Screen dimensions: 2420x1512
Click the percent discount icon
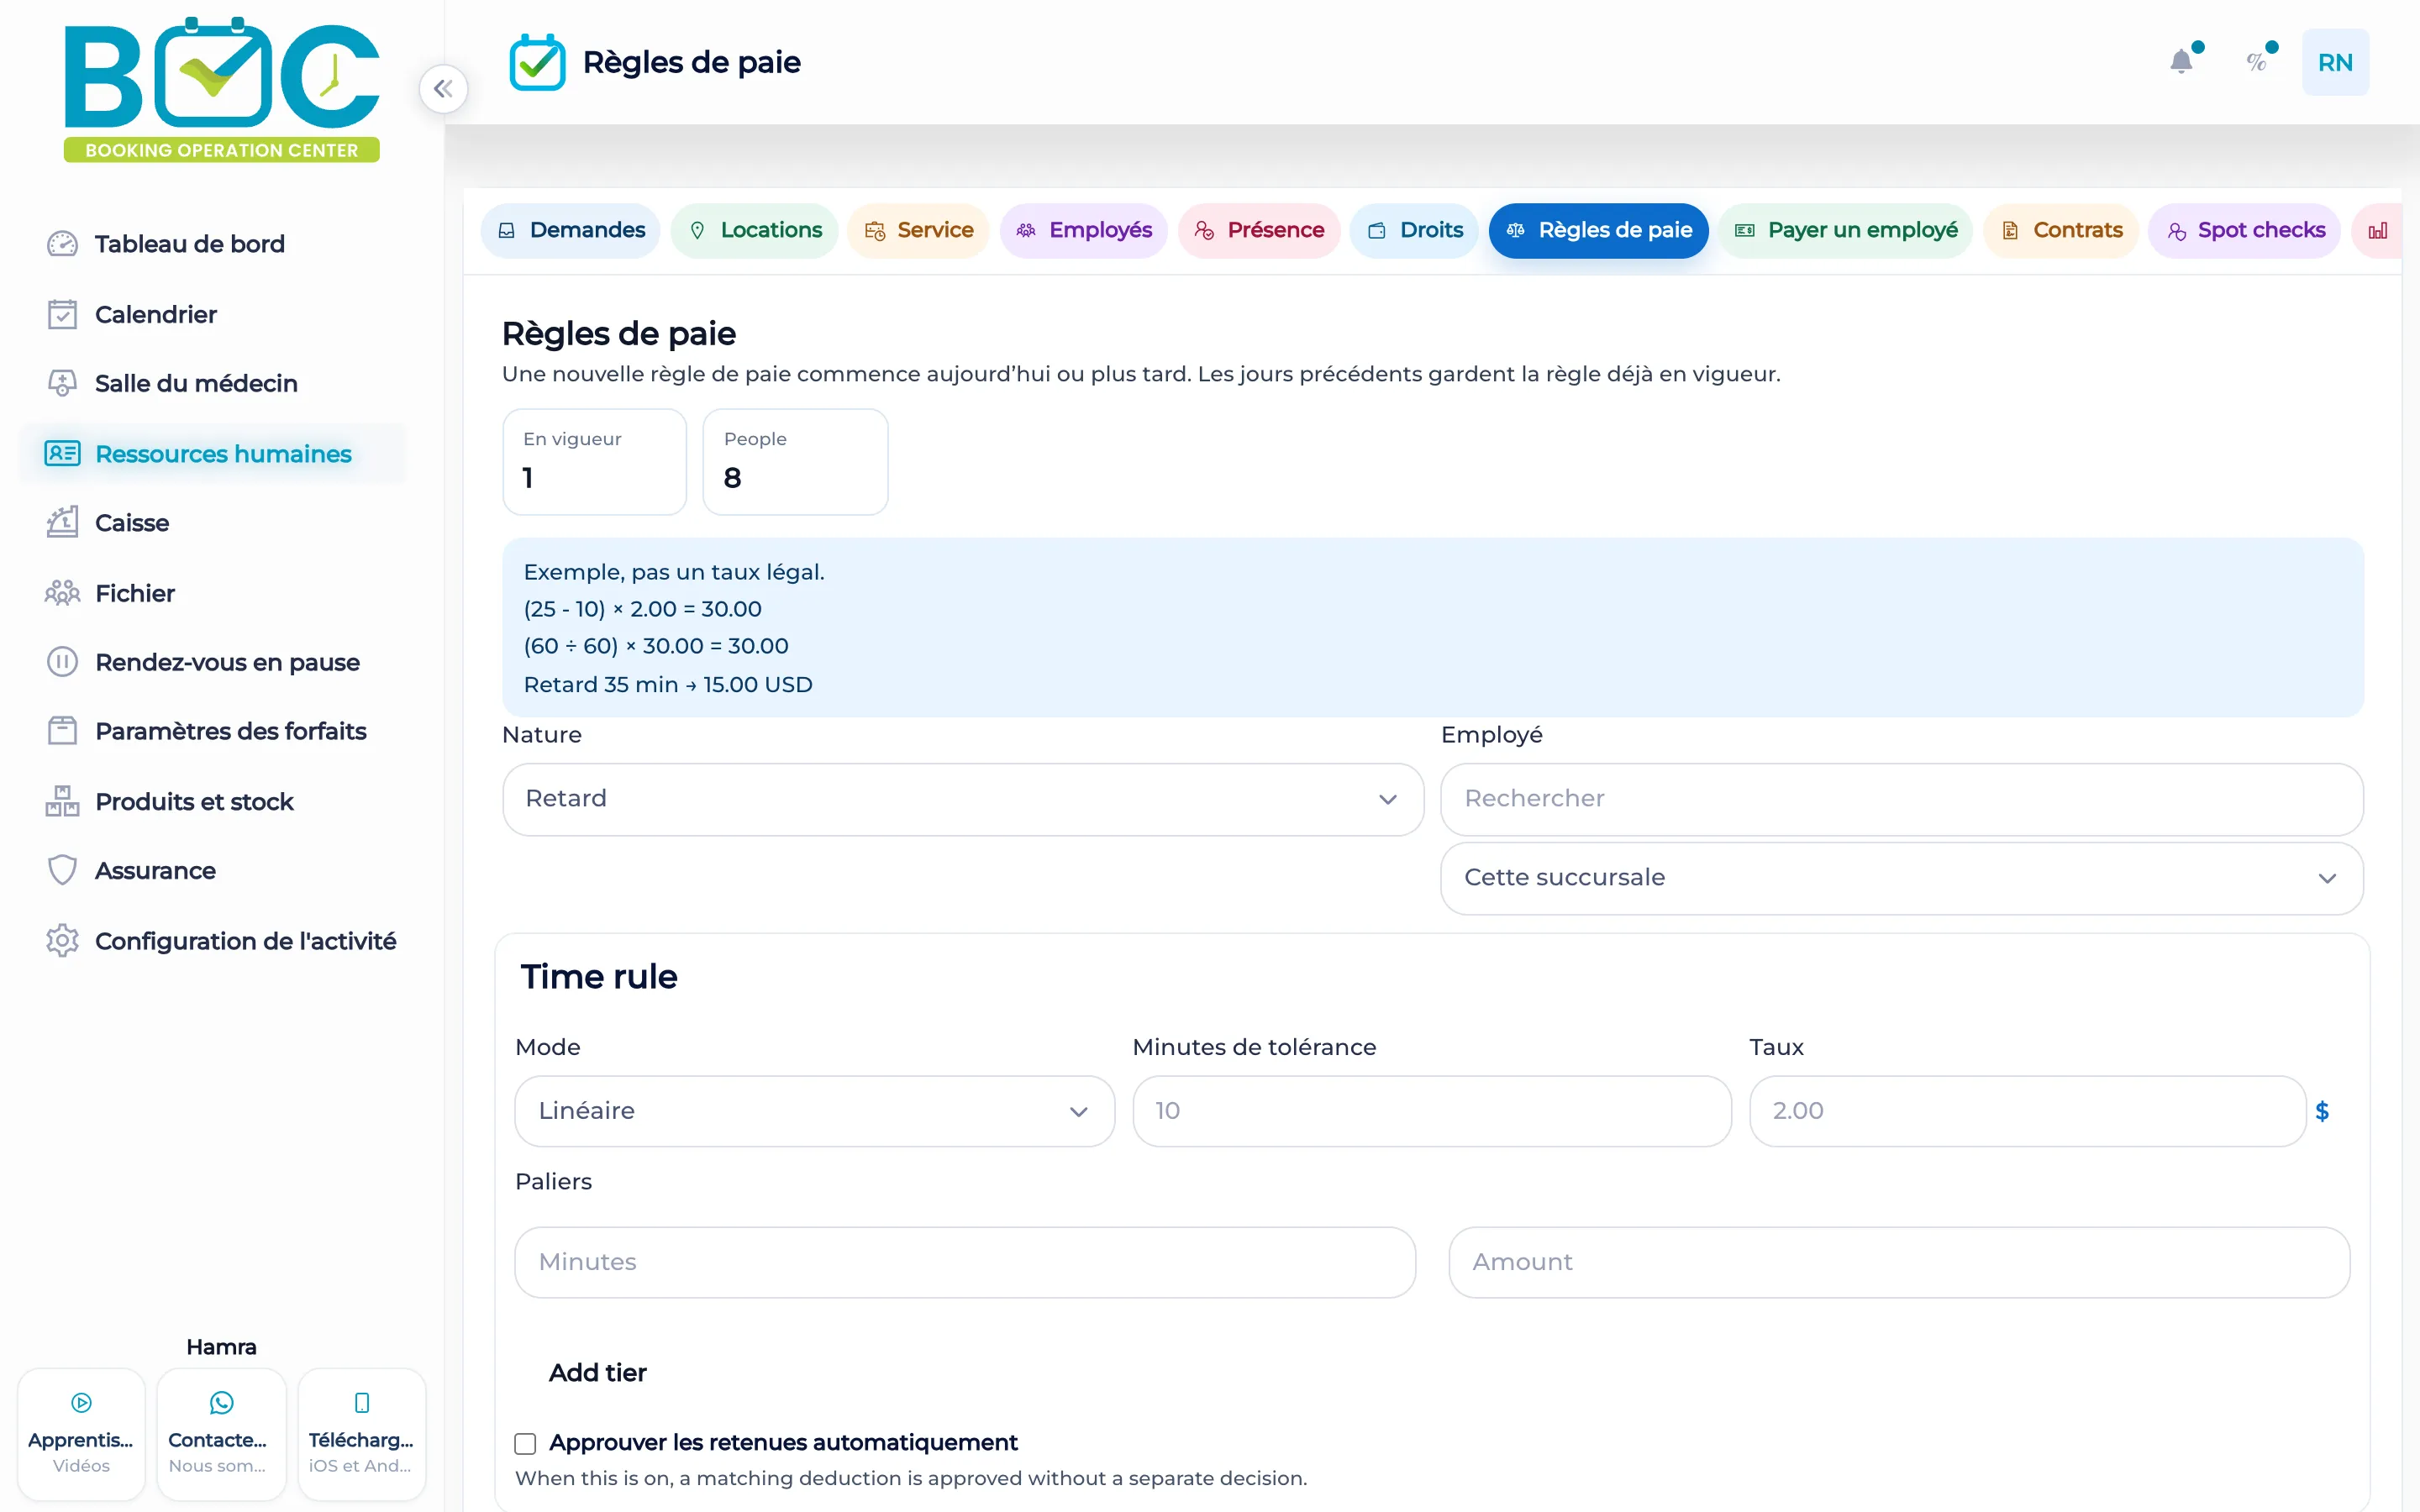pos(2257,62)
